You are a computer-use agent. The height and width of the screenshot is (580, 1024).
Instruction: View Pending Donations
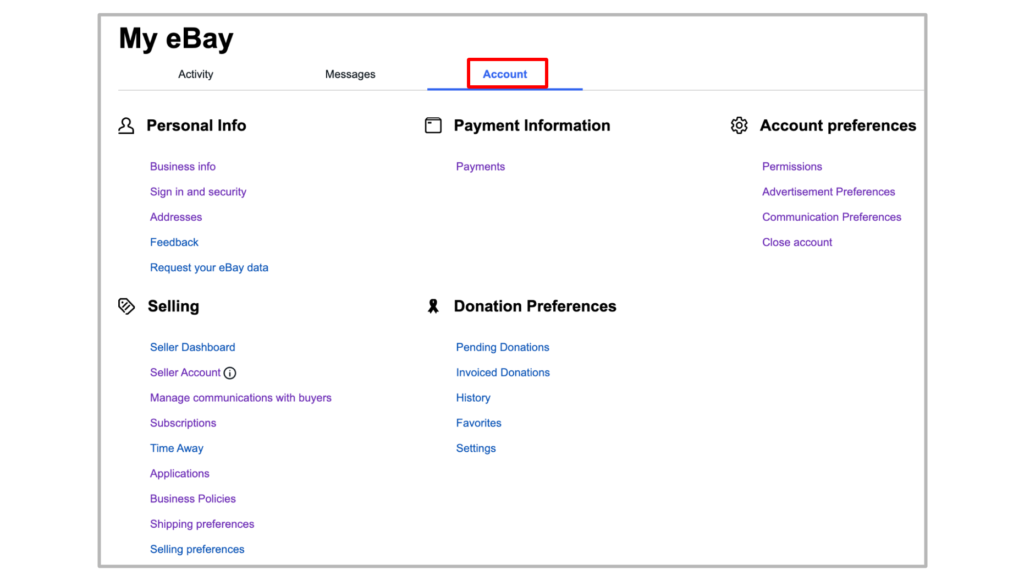[x=502, y=347]
